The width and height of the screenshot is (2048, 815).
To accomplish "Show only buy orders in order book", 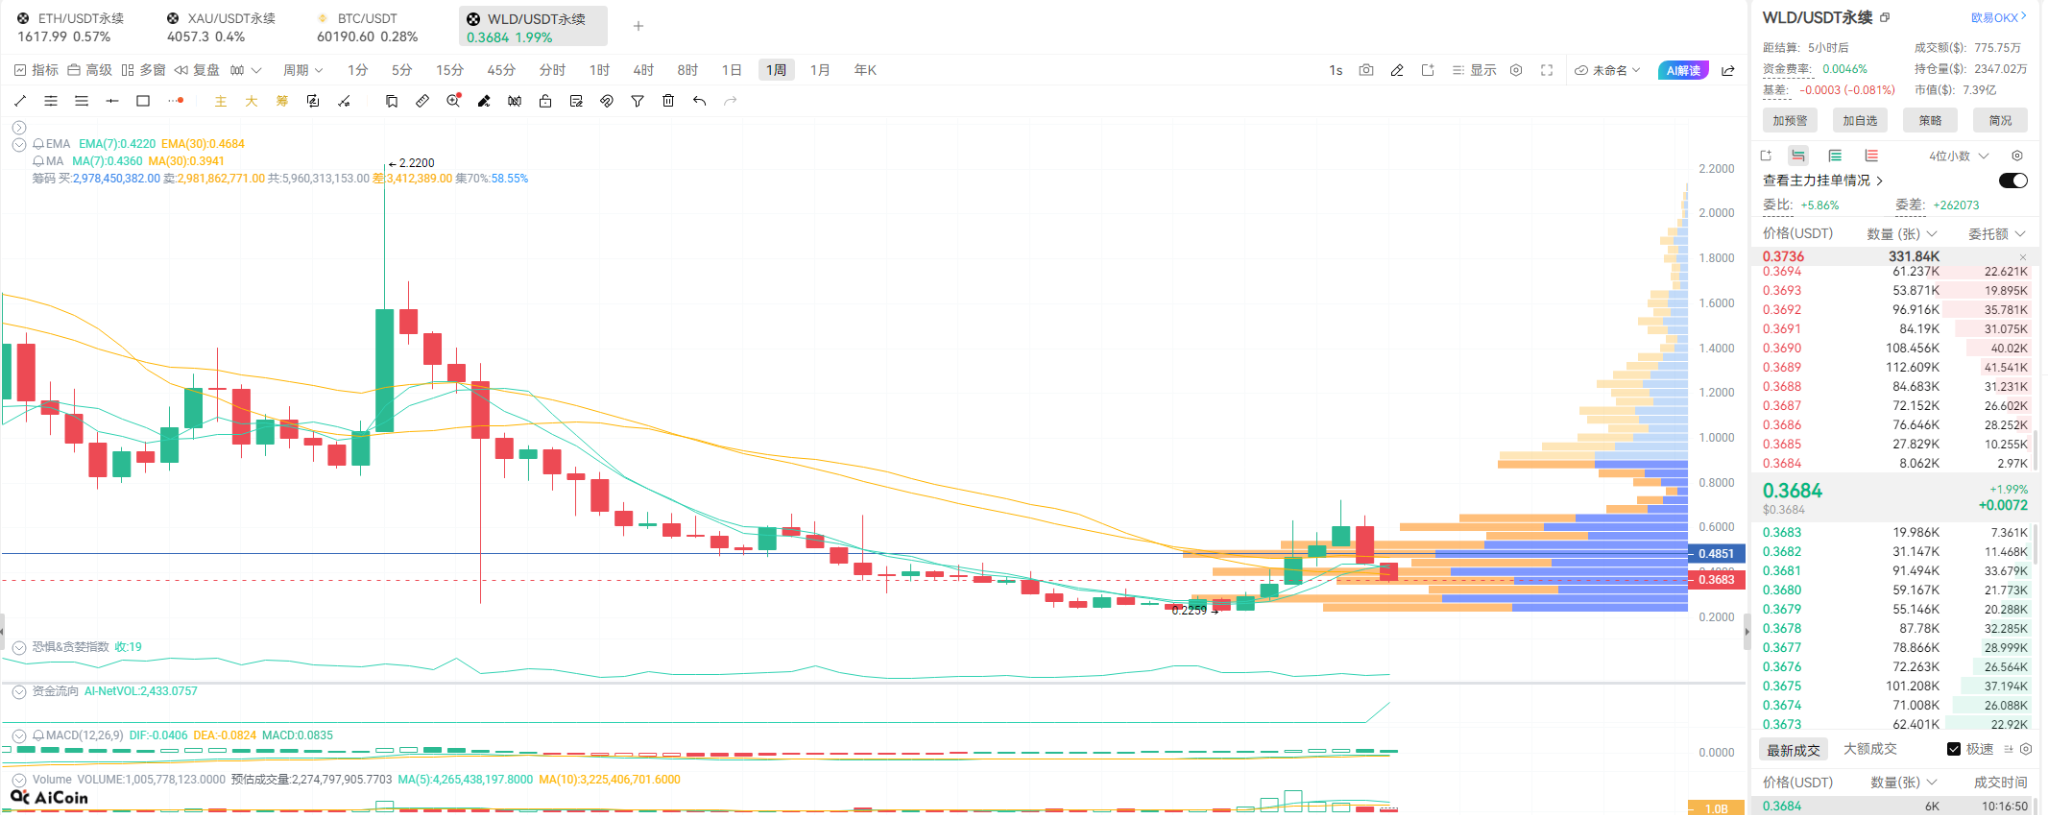I will pyautogui.click(x=1835, y=156).
